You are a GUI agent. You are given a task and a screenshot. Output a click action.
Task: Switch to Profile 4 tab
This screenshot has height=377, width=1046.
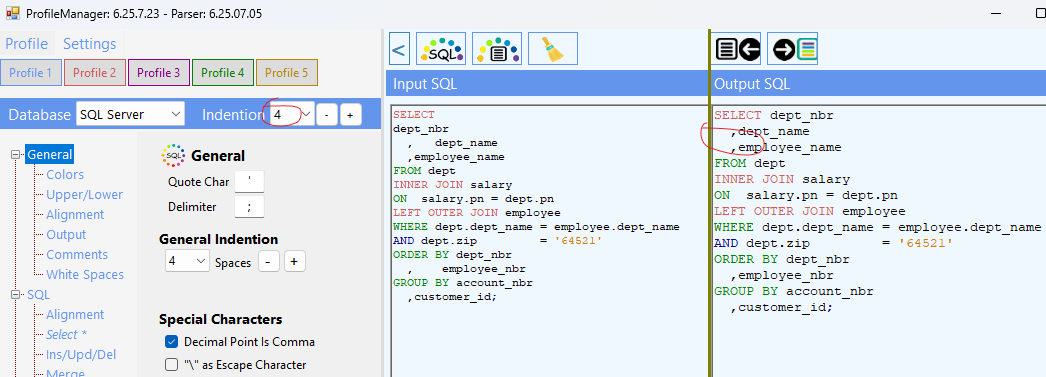(x=223, y=73)
